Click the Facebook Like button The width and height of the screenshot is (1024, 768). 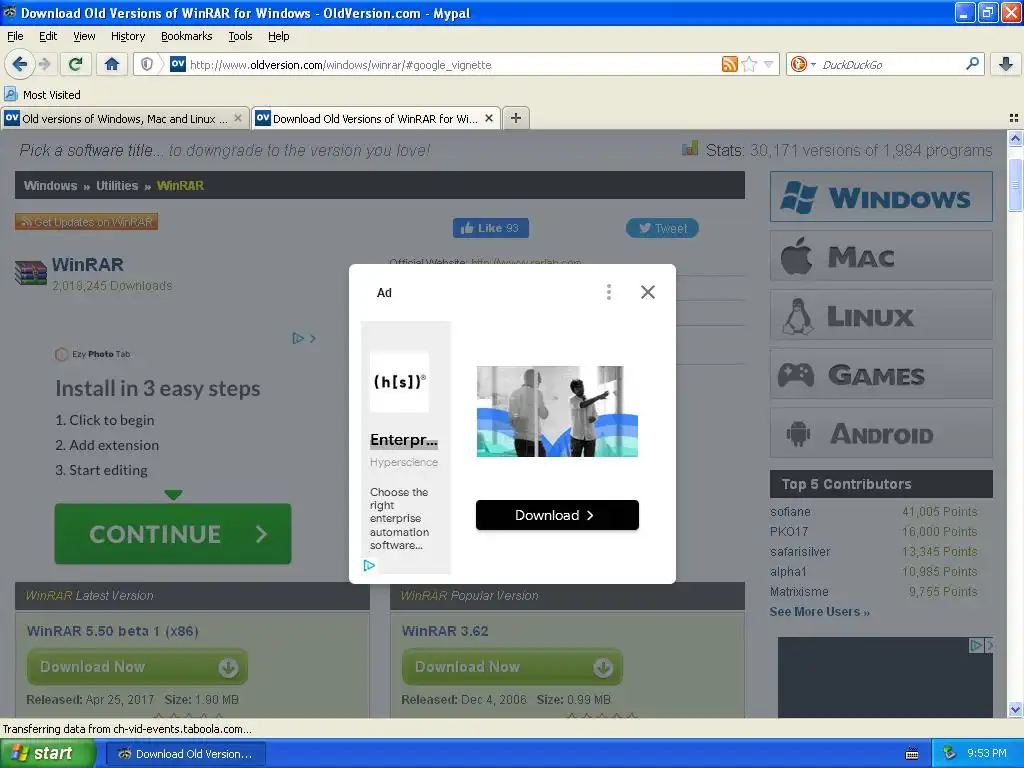(x=491, y=228)
